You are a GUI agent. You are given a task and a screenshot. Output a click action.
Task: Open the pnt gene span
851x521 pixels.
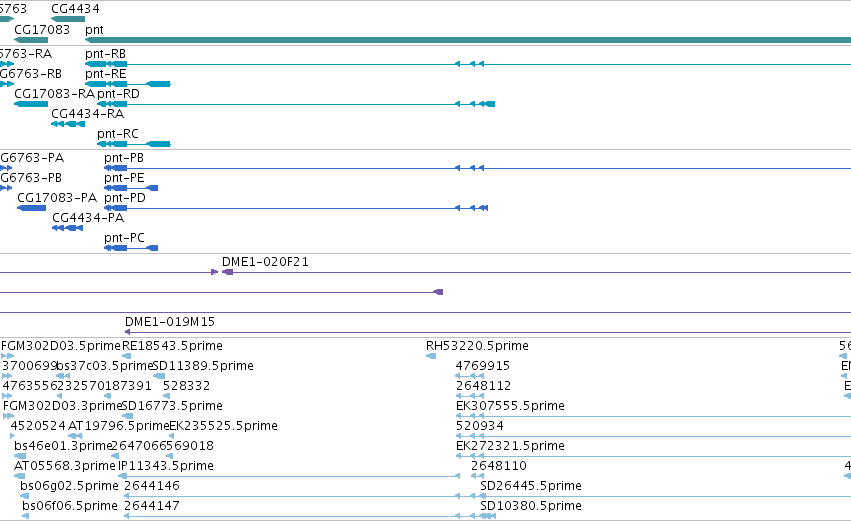(468, 40)
